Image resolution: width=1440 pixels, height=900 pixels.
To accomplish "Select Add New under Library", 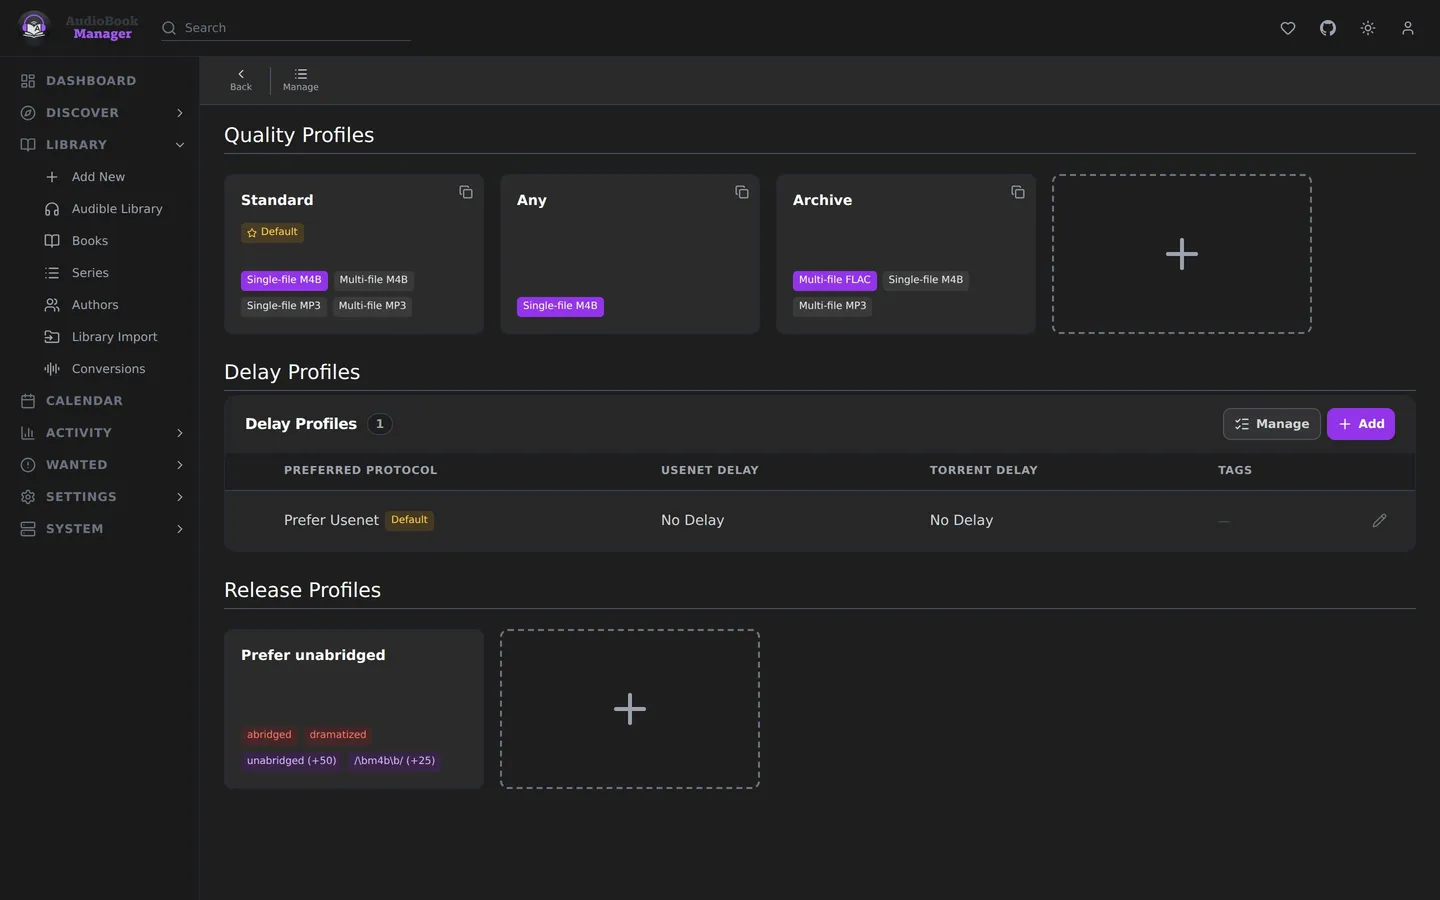I will [x=98, y=177].
